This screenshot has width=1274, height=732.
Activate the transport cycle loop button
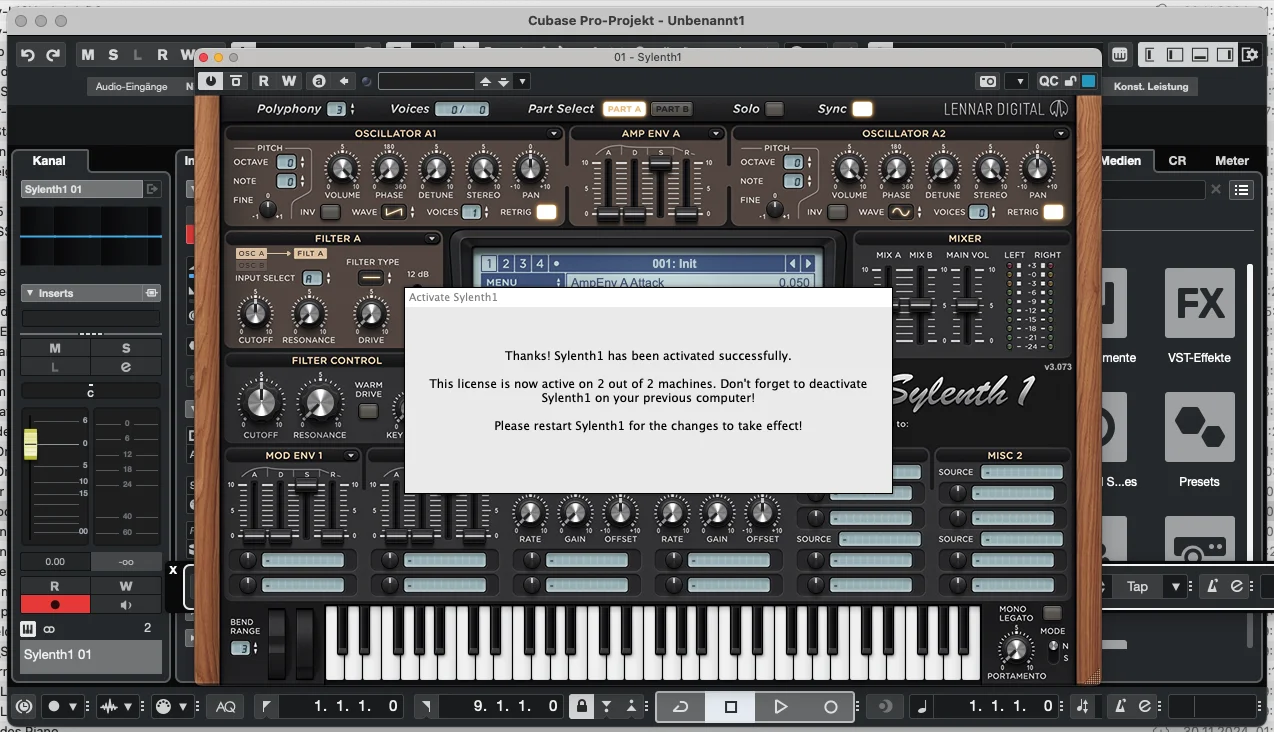click(681, 707)
